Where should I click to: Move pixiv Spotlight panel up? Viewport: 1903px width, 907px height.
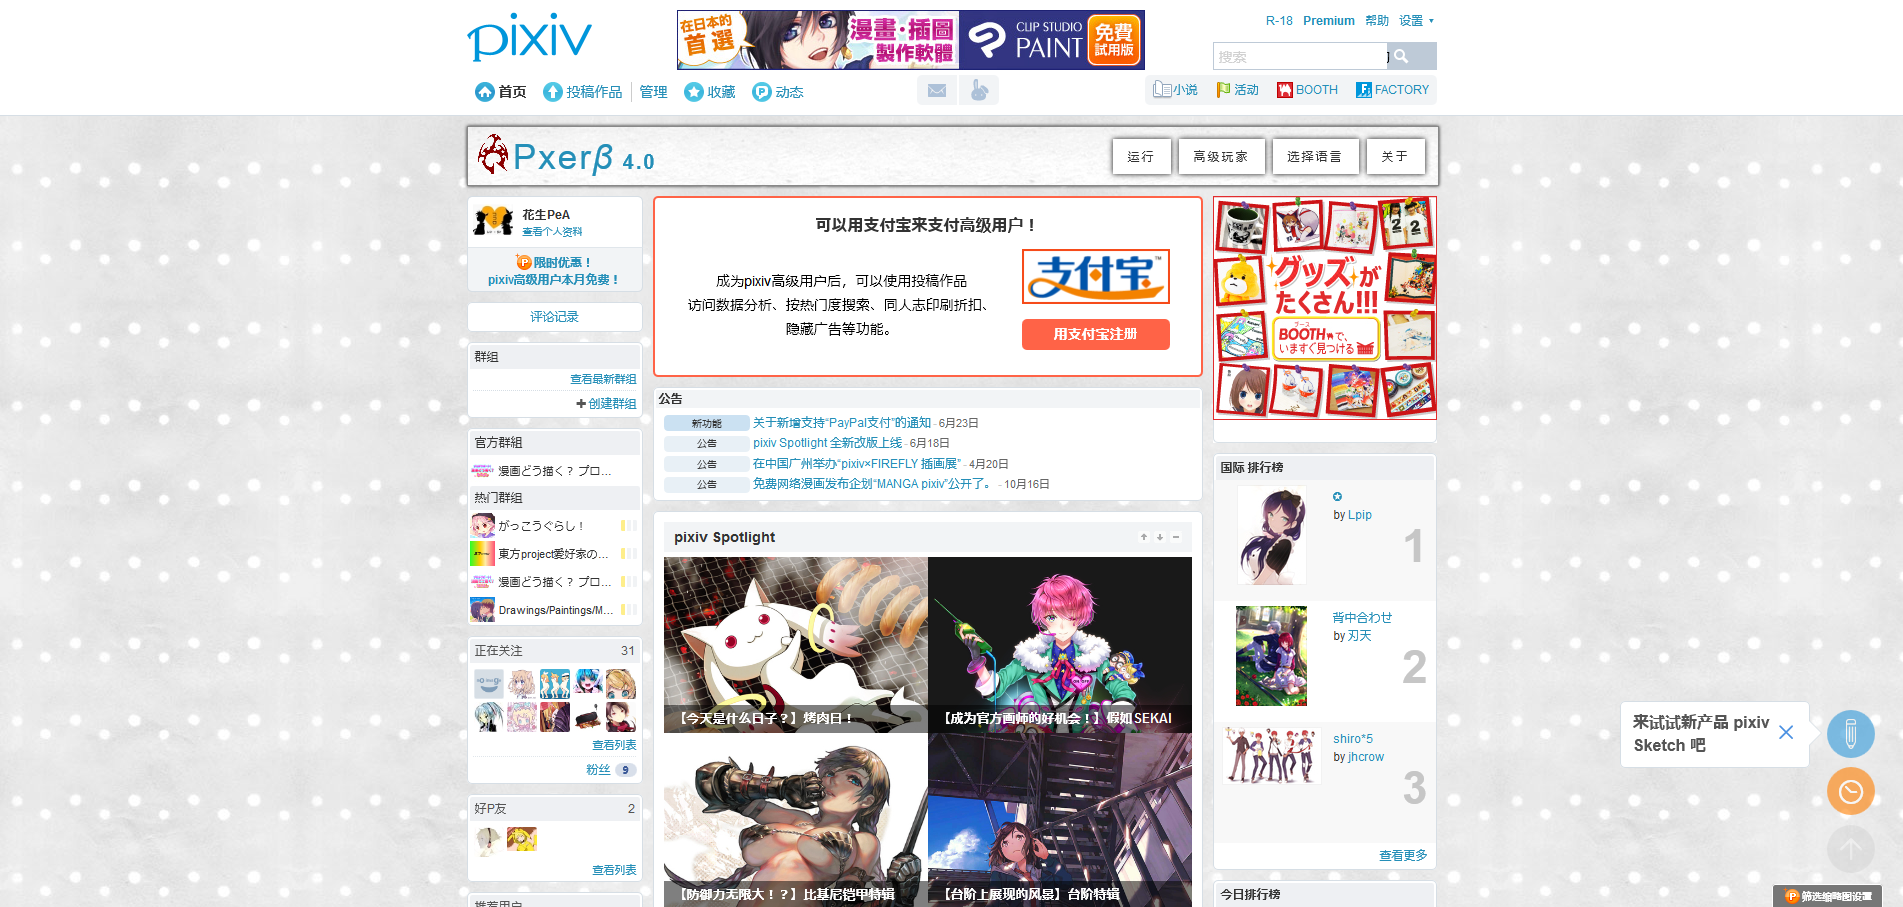(x=1144, y=537)
